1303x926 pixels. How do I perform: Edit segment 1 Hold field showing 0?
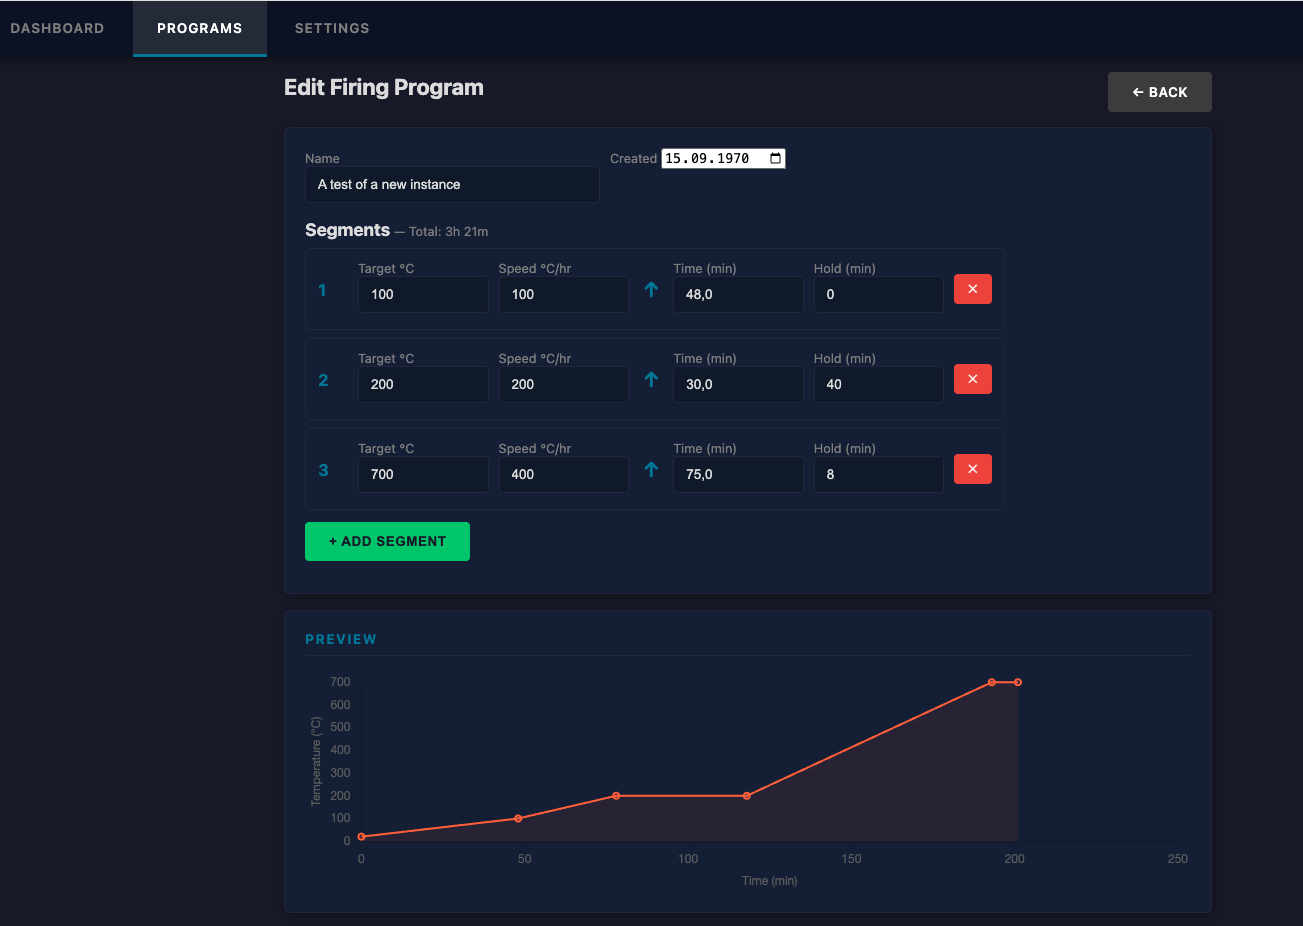click(878, 294)
